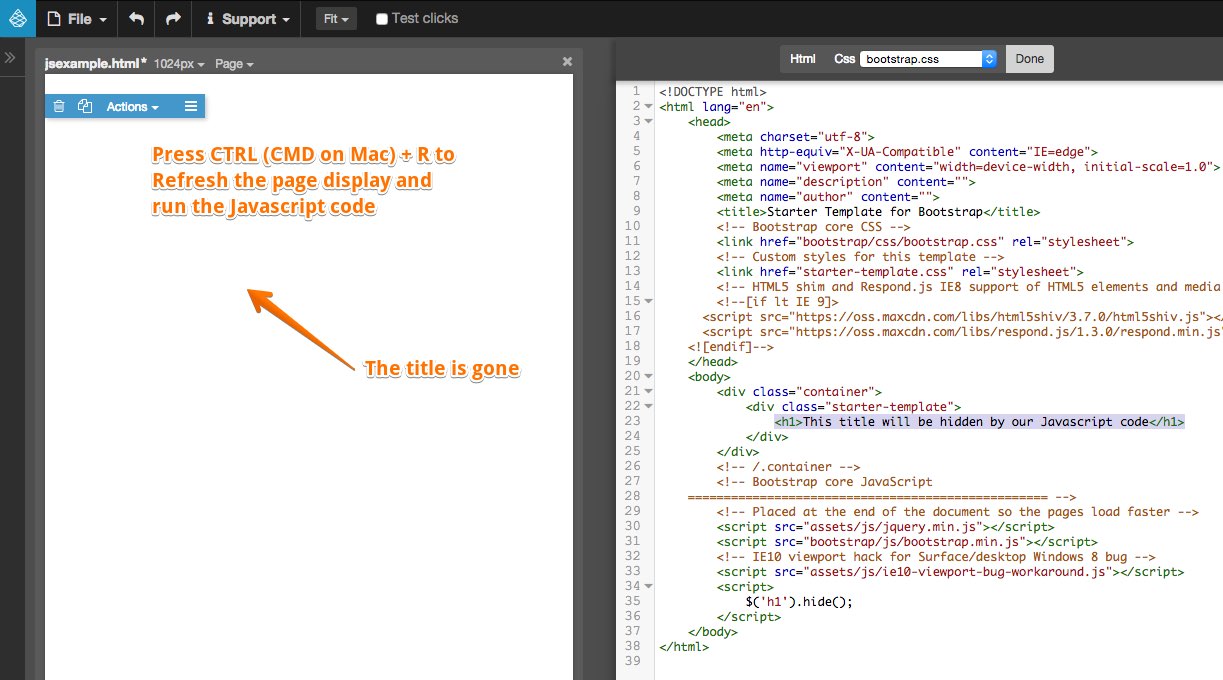Viewport: 1223px width, 680px height.
Task: Click the respond.min.js script line
Action: (962, 332)
